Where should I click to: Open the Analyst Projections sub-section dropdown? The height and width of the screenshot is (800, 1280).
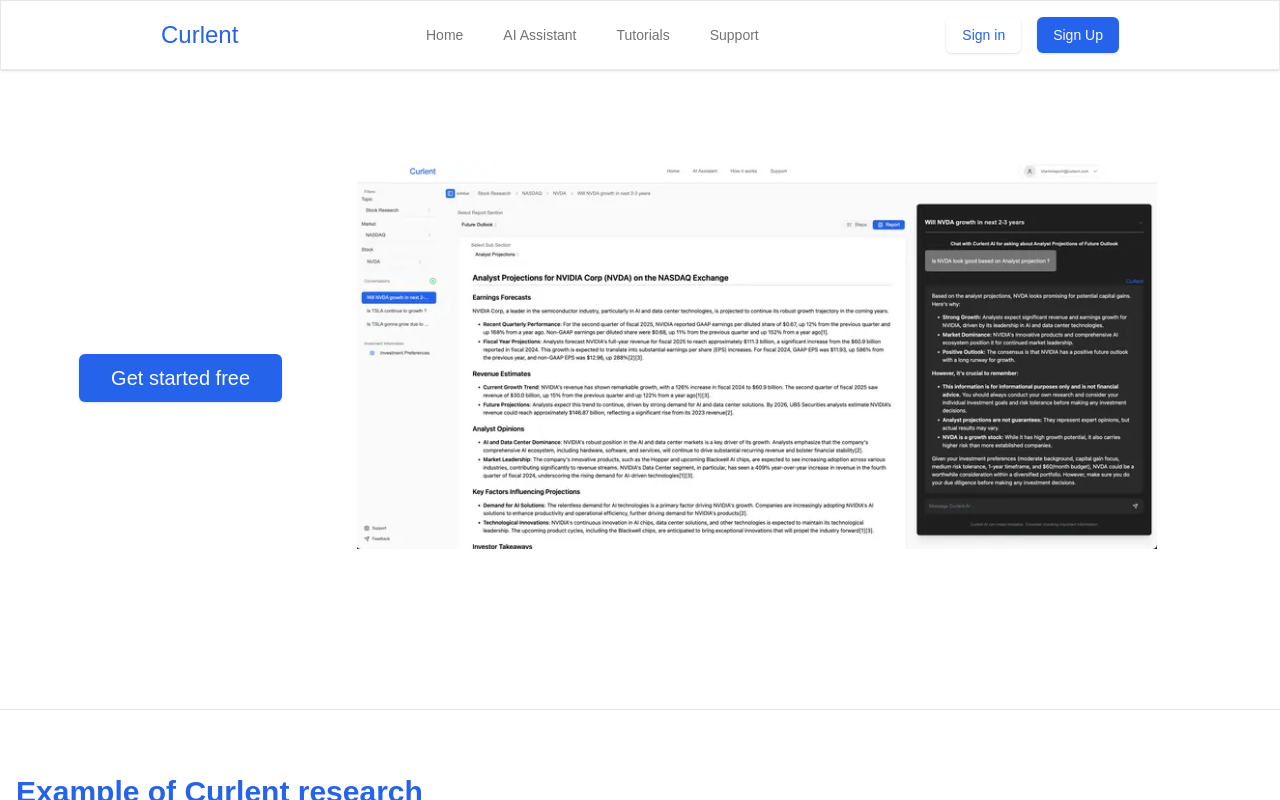(x=497, y=254)
